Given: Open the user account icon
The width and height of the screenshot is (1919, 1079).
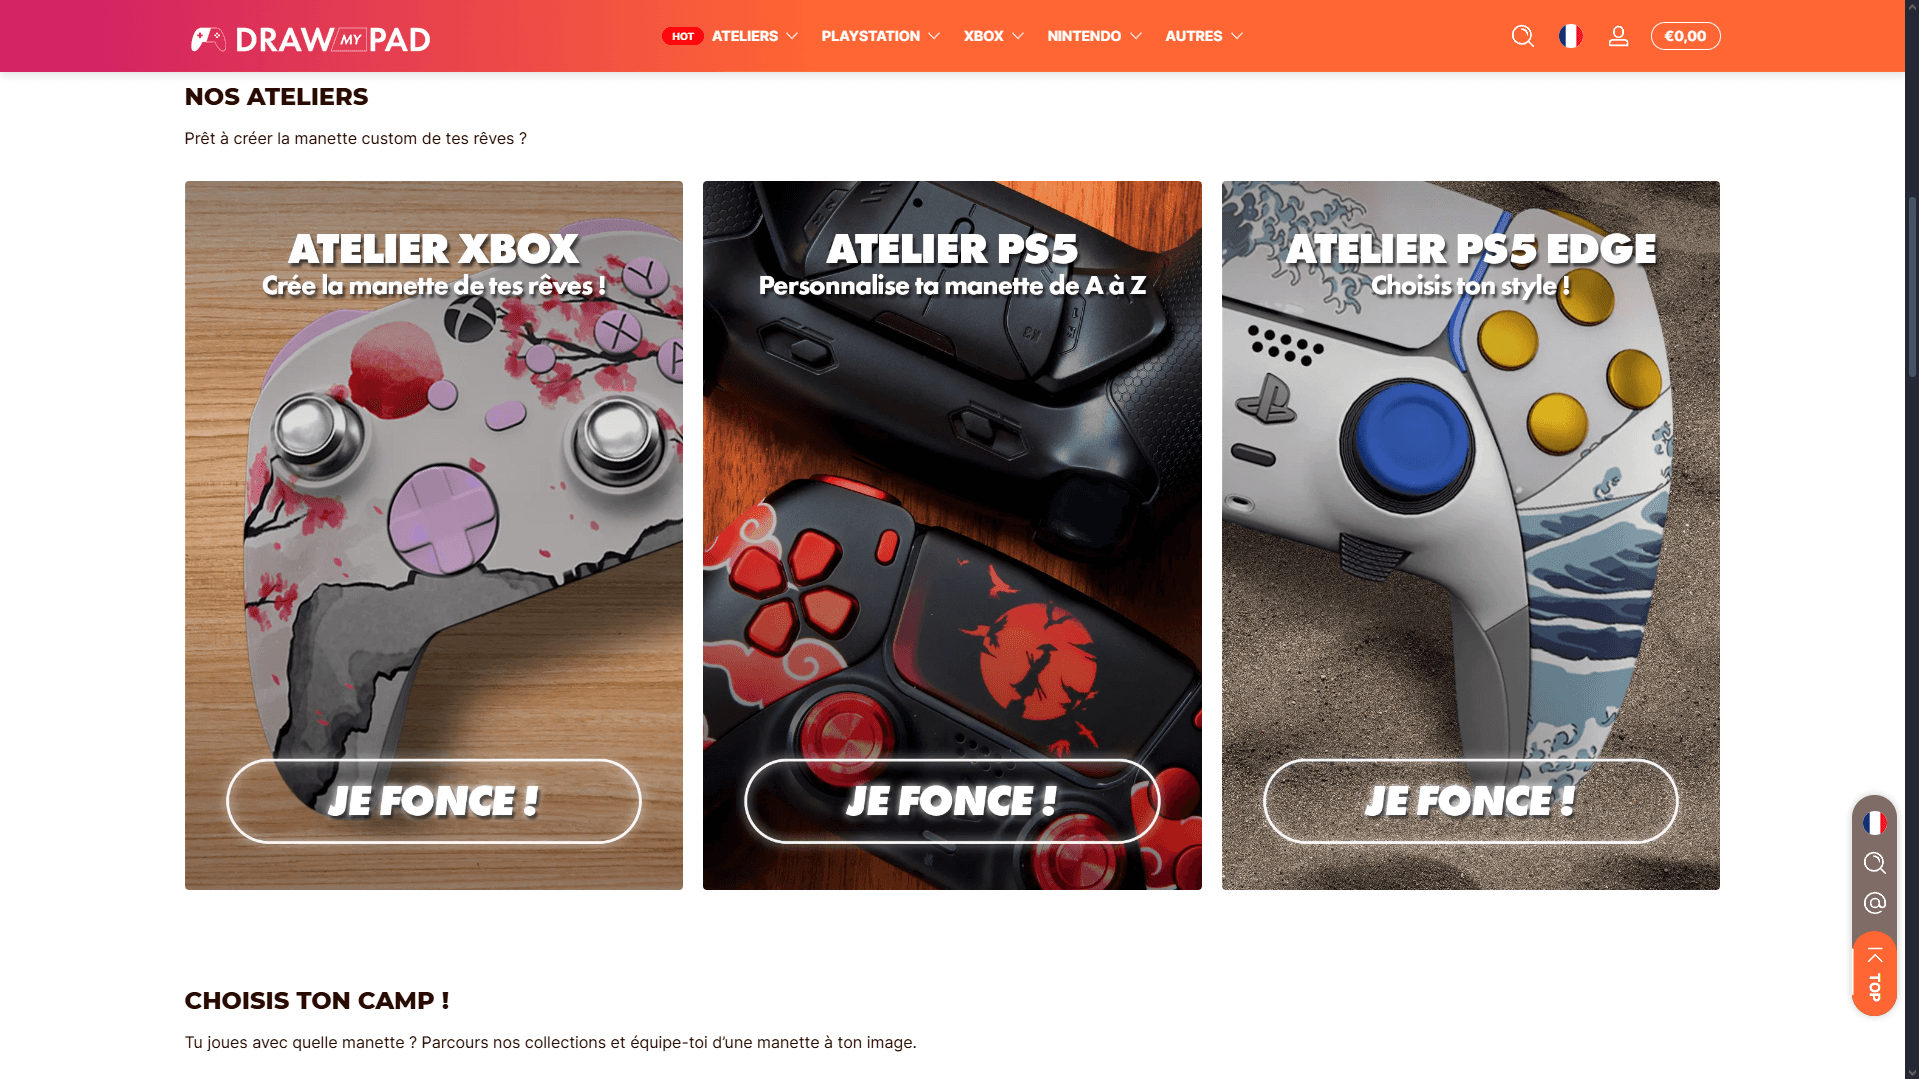Looking at the screenshot, I should tap(1618, 36).
